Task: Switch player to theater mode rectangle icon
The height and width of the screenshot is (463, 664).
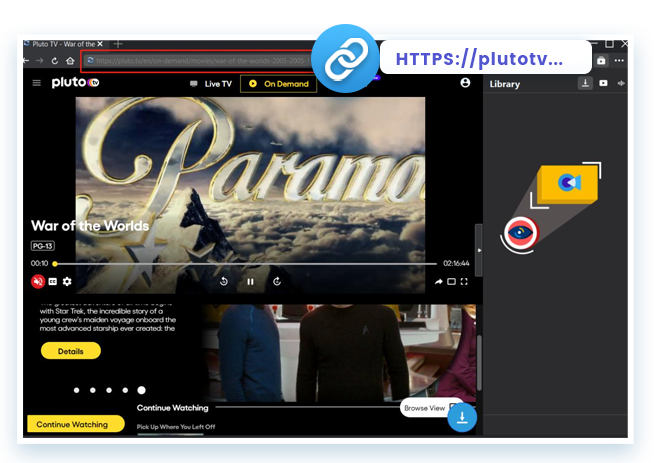Action: (x=451, y=282)
